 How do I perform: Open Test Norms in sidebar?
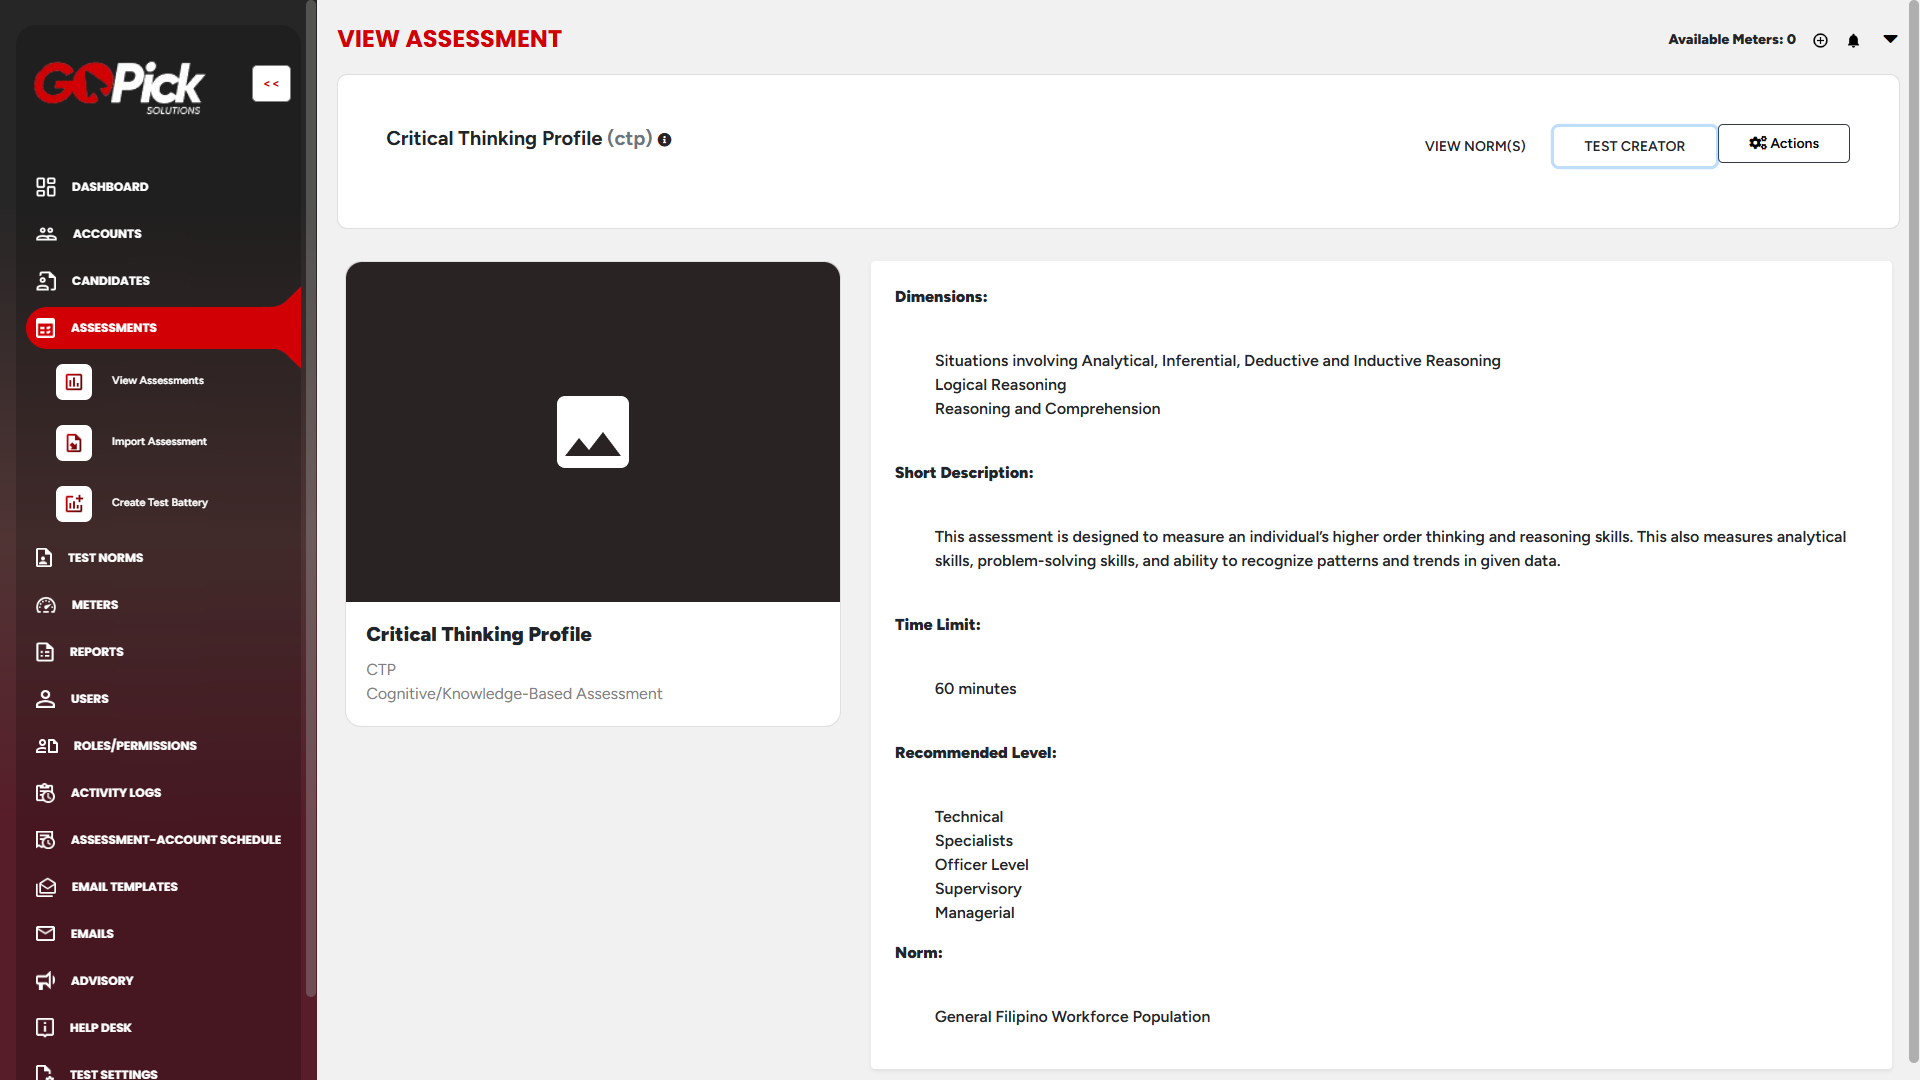click(105, 558)
